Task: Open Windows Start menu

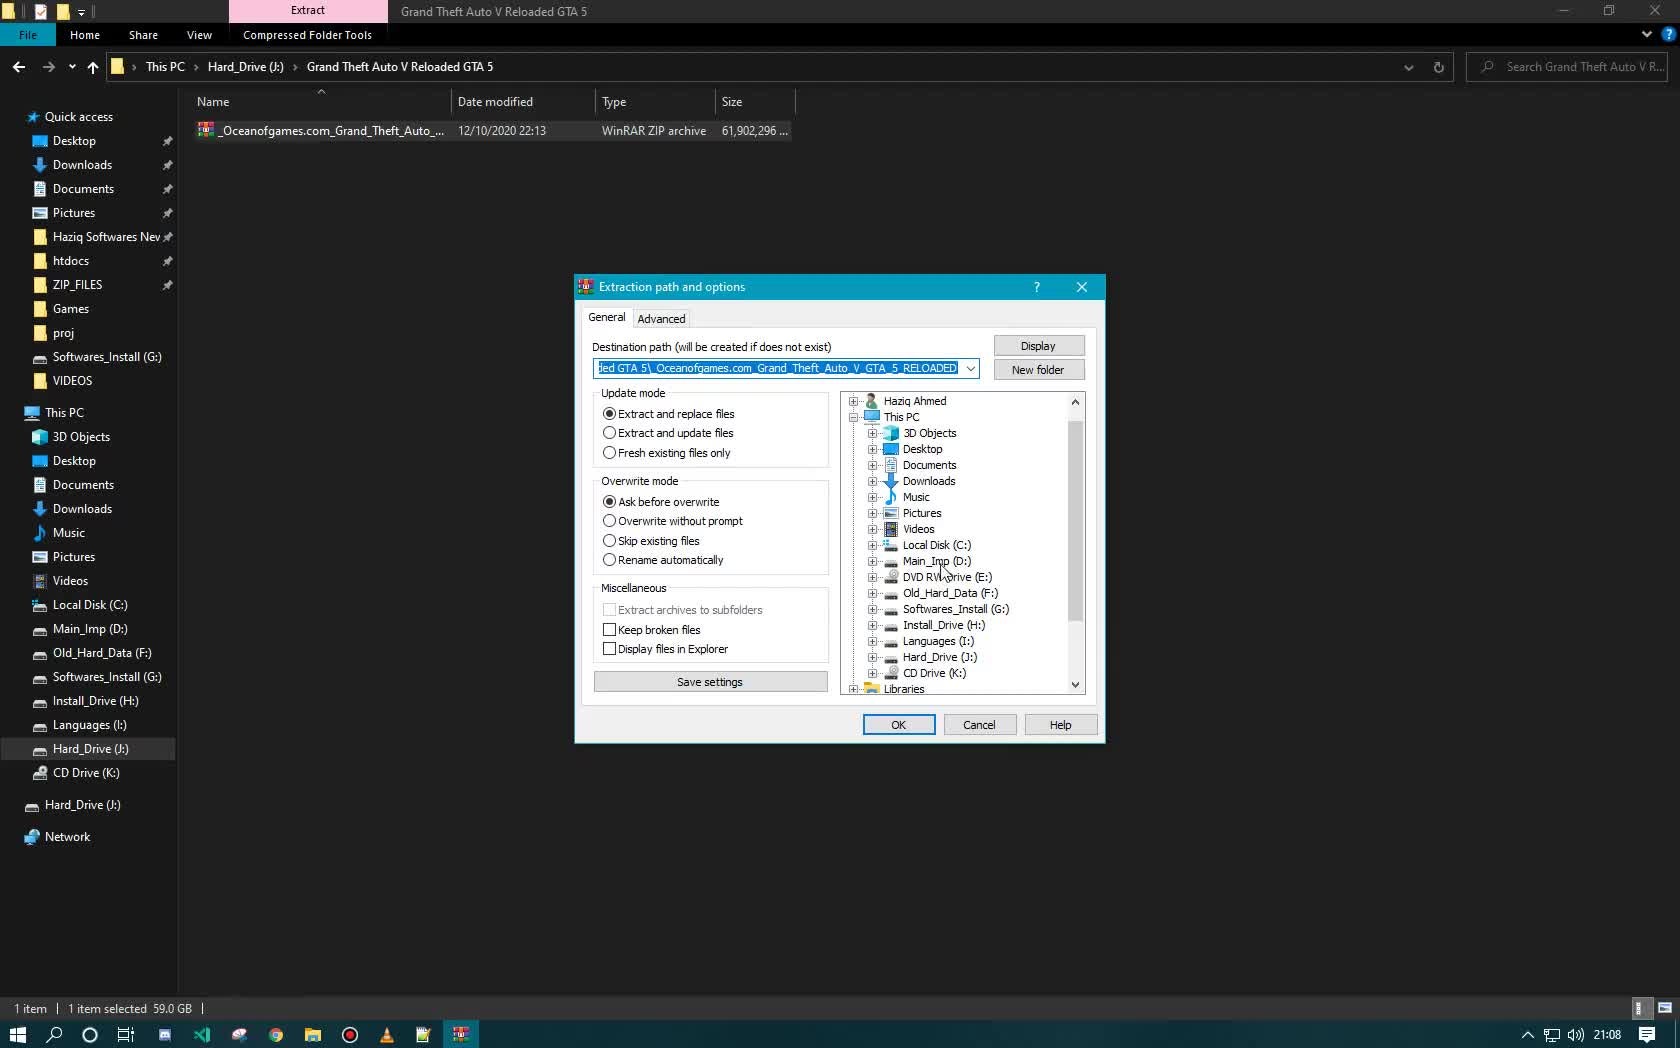Action: pyautogui.click(x=18, y=1035)
